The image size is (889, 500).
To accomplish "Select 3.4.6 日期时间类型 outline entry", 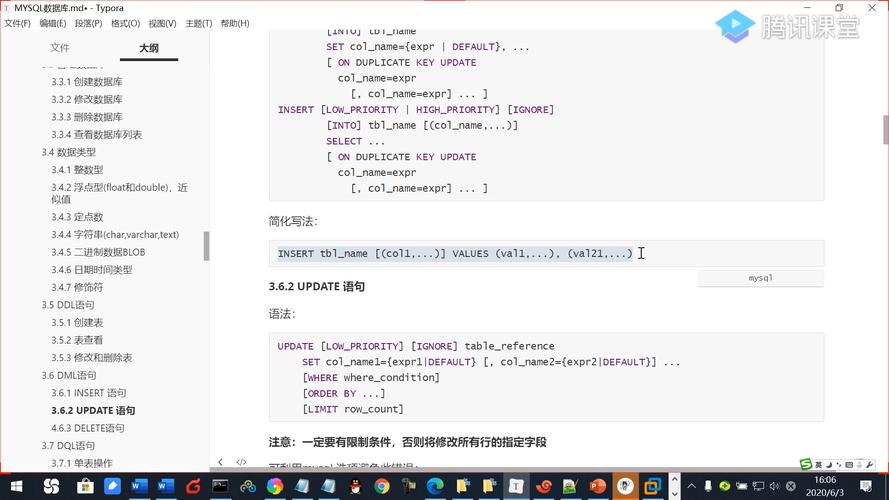I will tap(92, 269).
